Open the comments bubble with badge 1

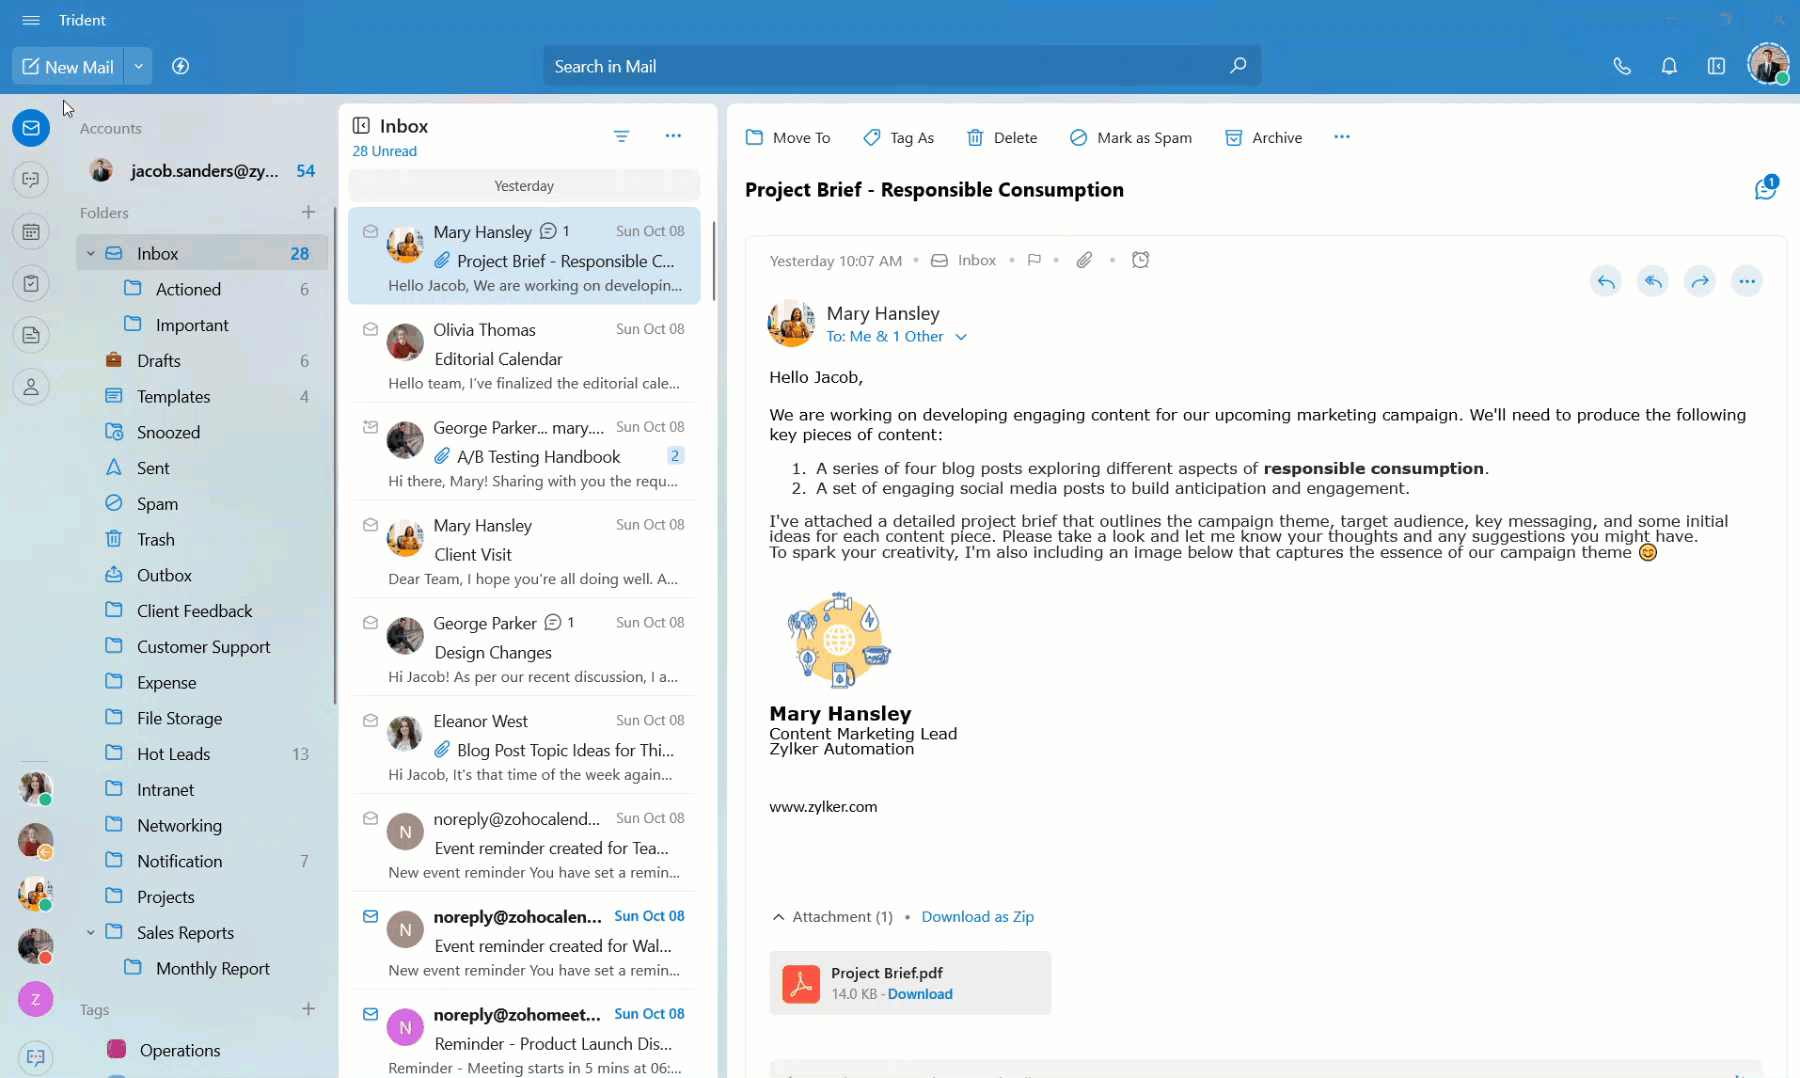click(1766, 188)
